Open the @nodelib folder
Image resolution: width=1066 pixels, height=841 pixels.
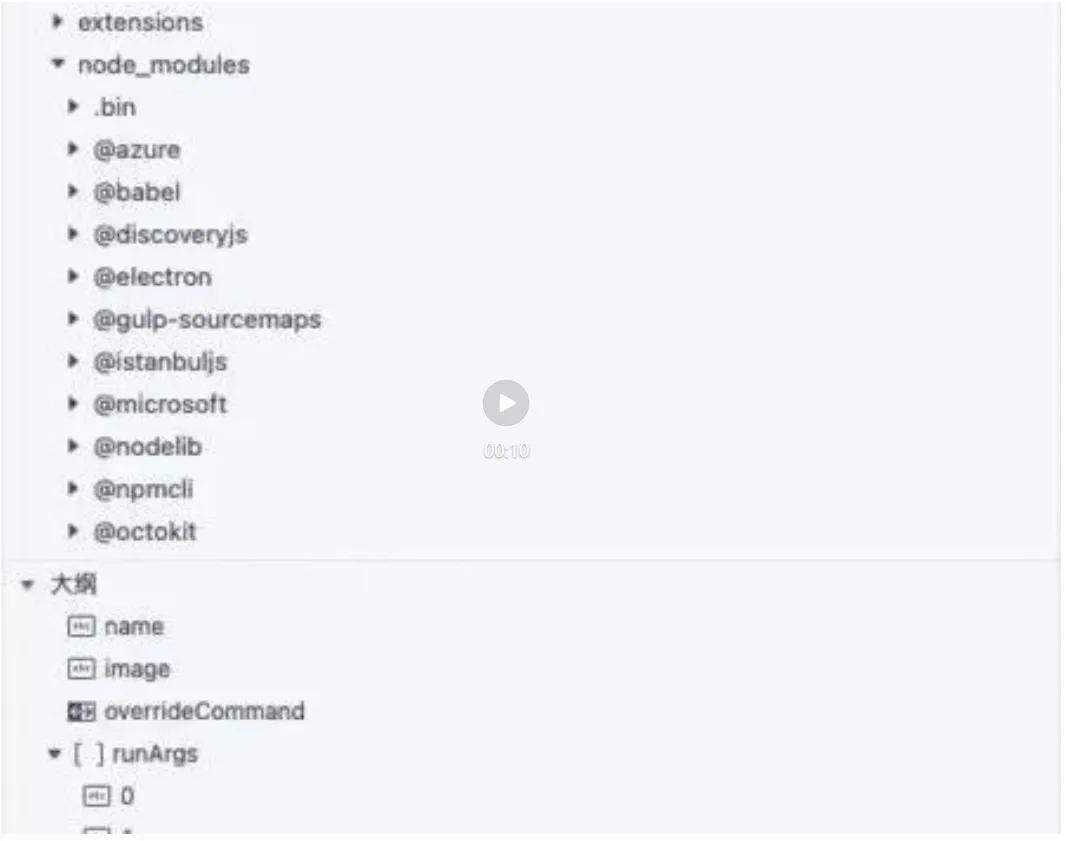[147, 447]
